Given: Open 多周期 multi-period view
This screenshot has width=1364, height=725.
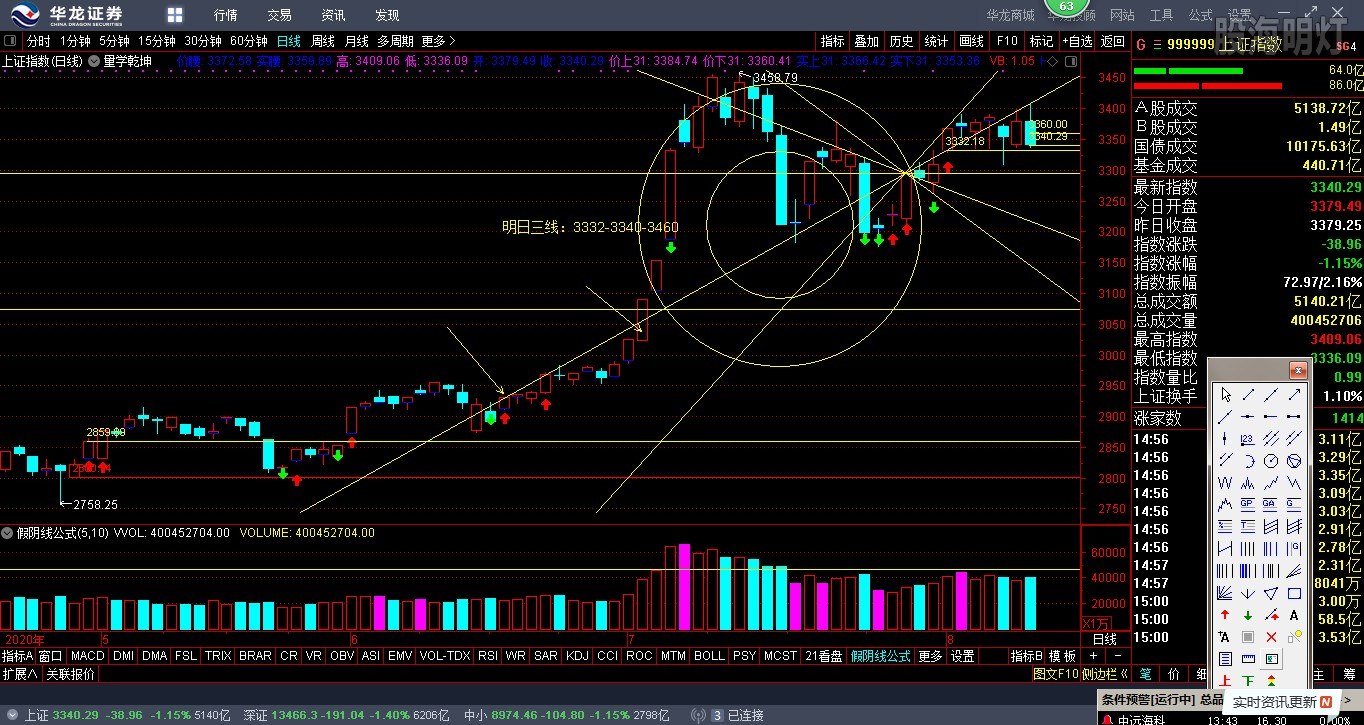Looking at the screenshot, I should (x=395, y=41).
